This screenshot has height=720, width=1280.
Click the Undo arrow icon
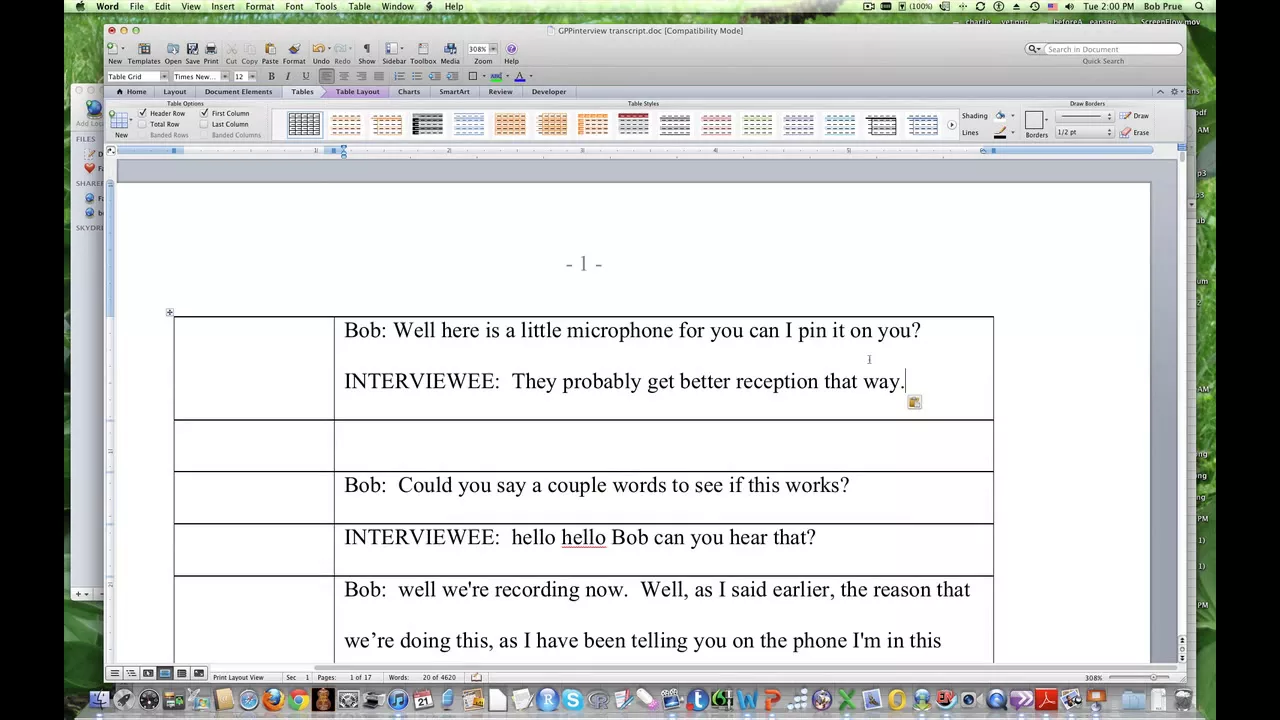318,49
